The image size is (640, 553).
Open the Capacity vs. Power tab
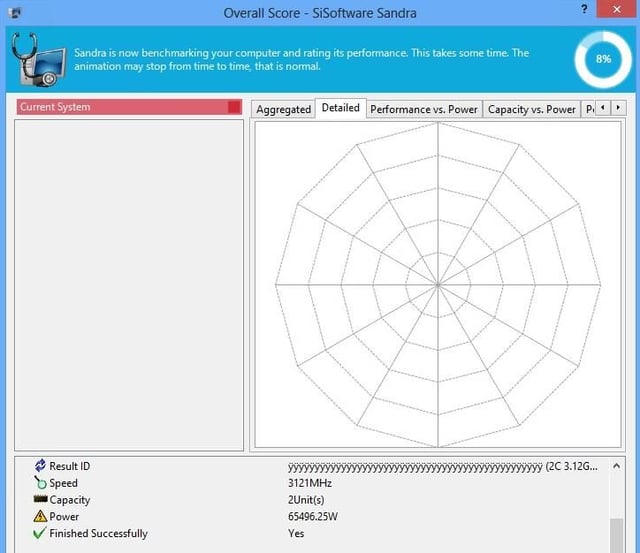531,109
